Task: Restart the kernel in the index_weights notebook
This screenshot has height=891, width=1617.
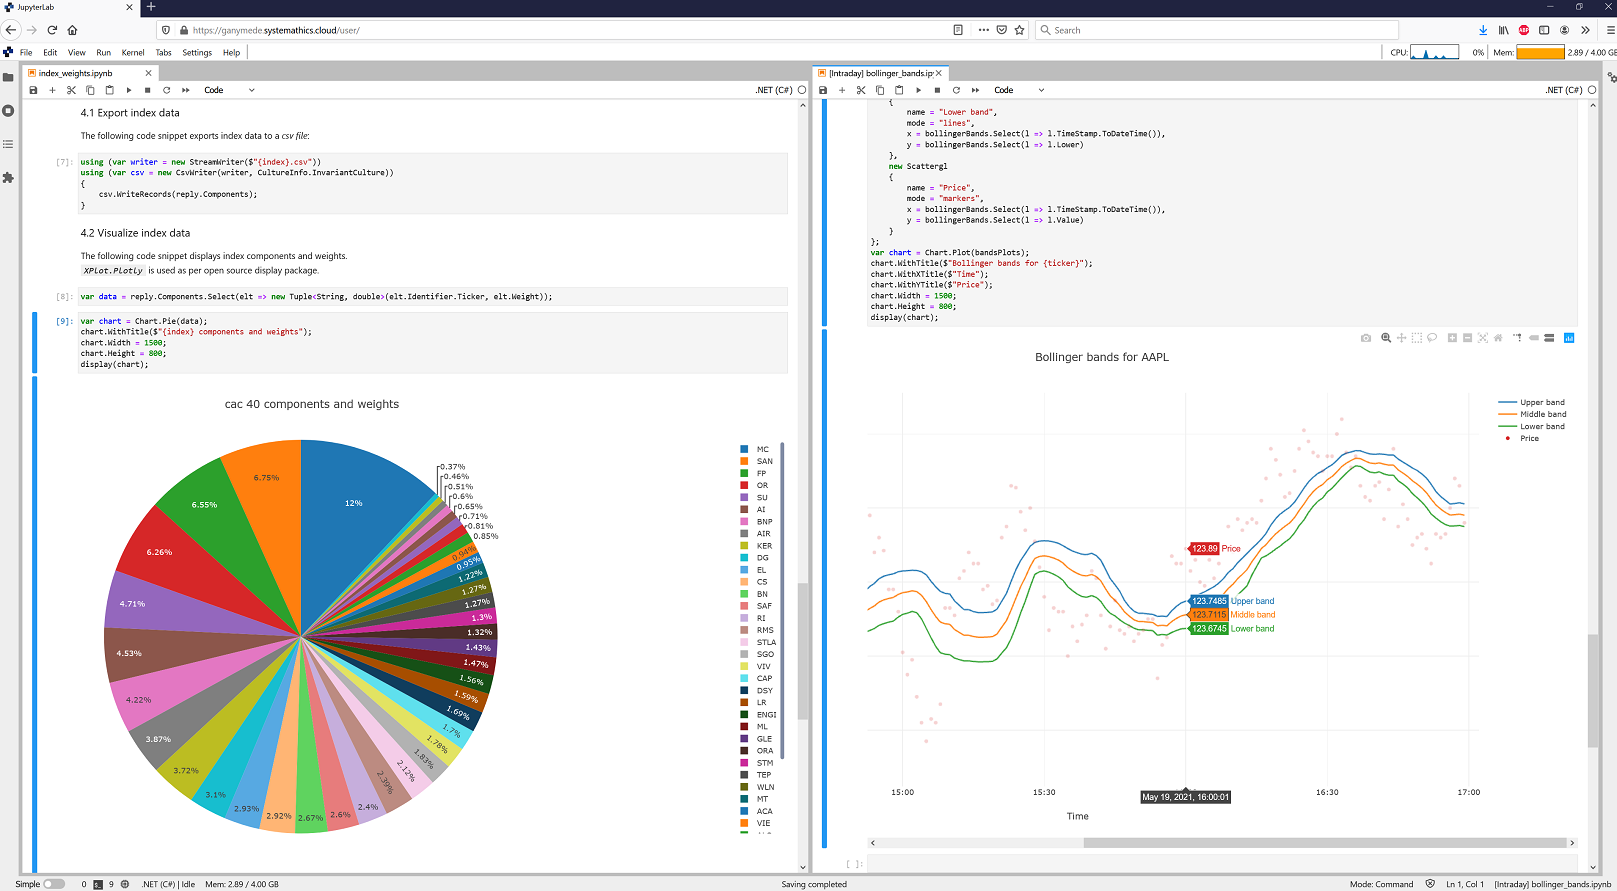Action: (x=166, y=90)
